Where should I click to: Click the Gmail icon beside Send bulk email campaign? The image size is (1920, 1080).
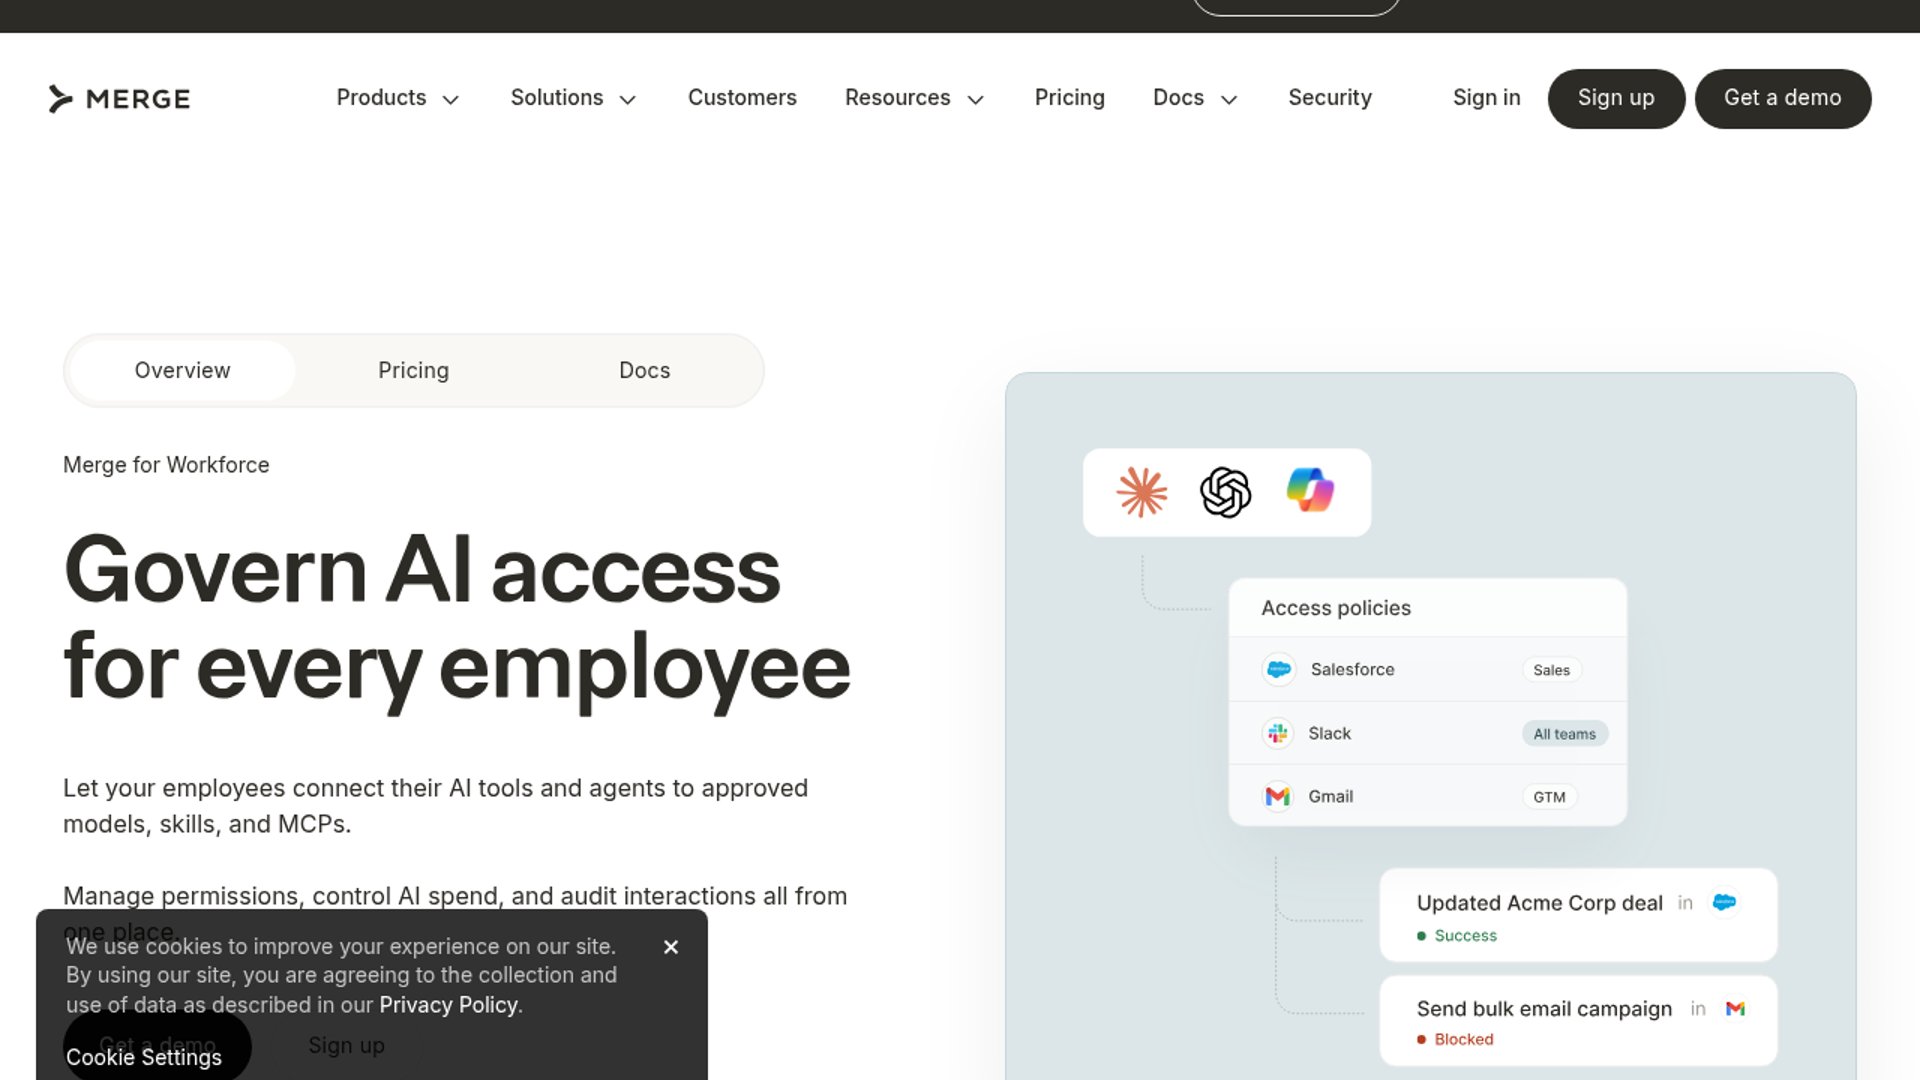point(1735,1009)
